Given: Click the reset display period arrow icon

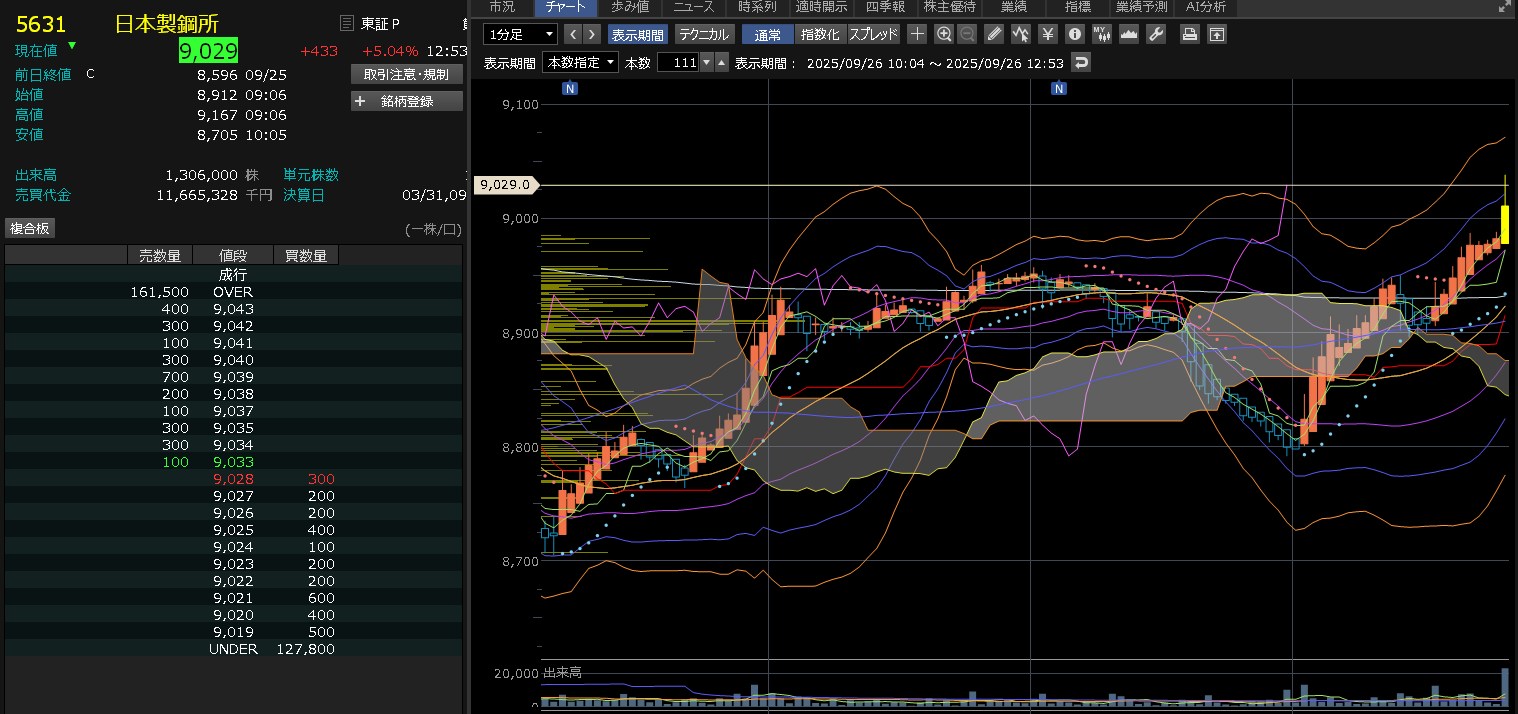Looking at the screenshot, I should [x=1080, y=63].
